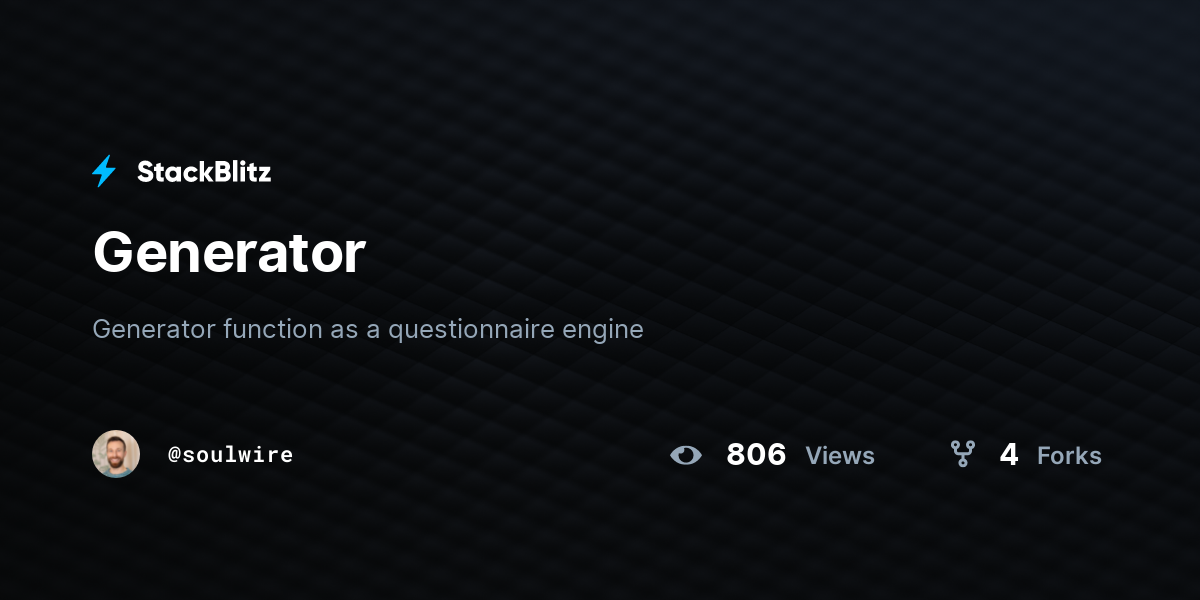Click the fork branch icon
This screenshot has width=1200, height=600.
coord(962,454)
